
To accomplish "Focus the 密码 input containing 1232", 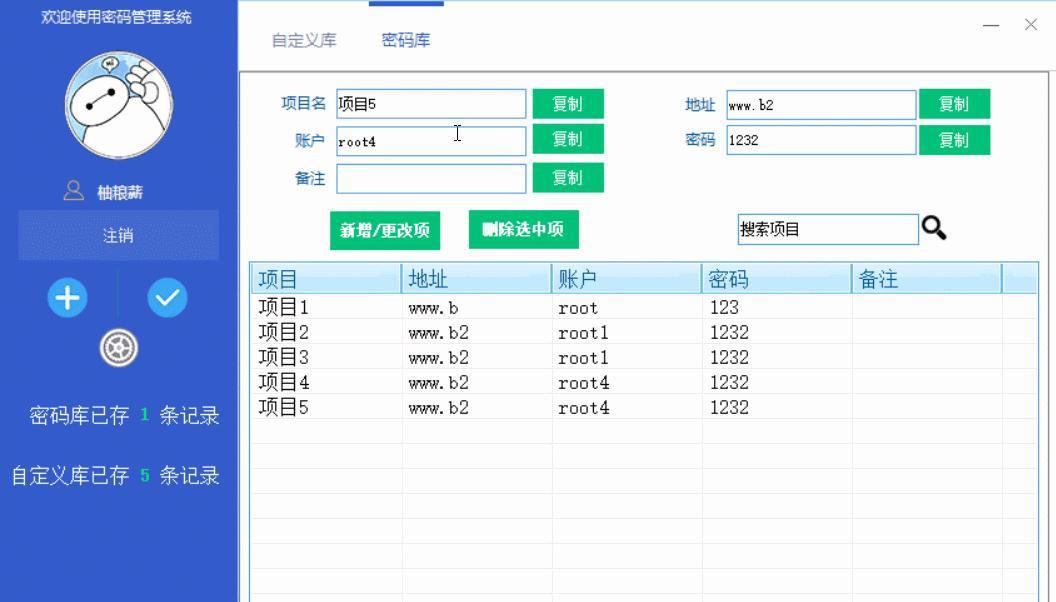I will point(821,140).
